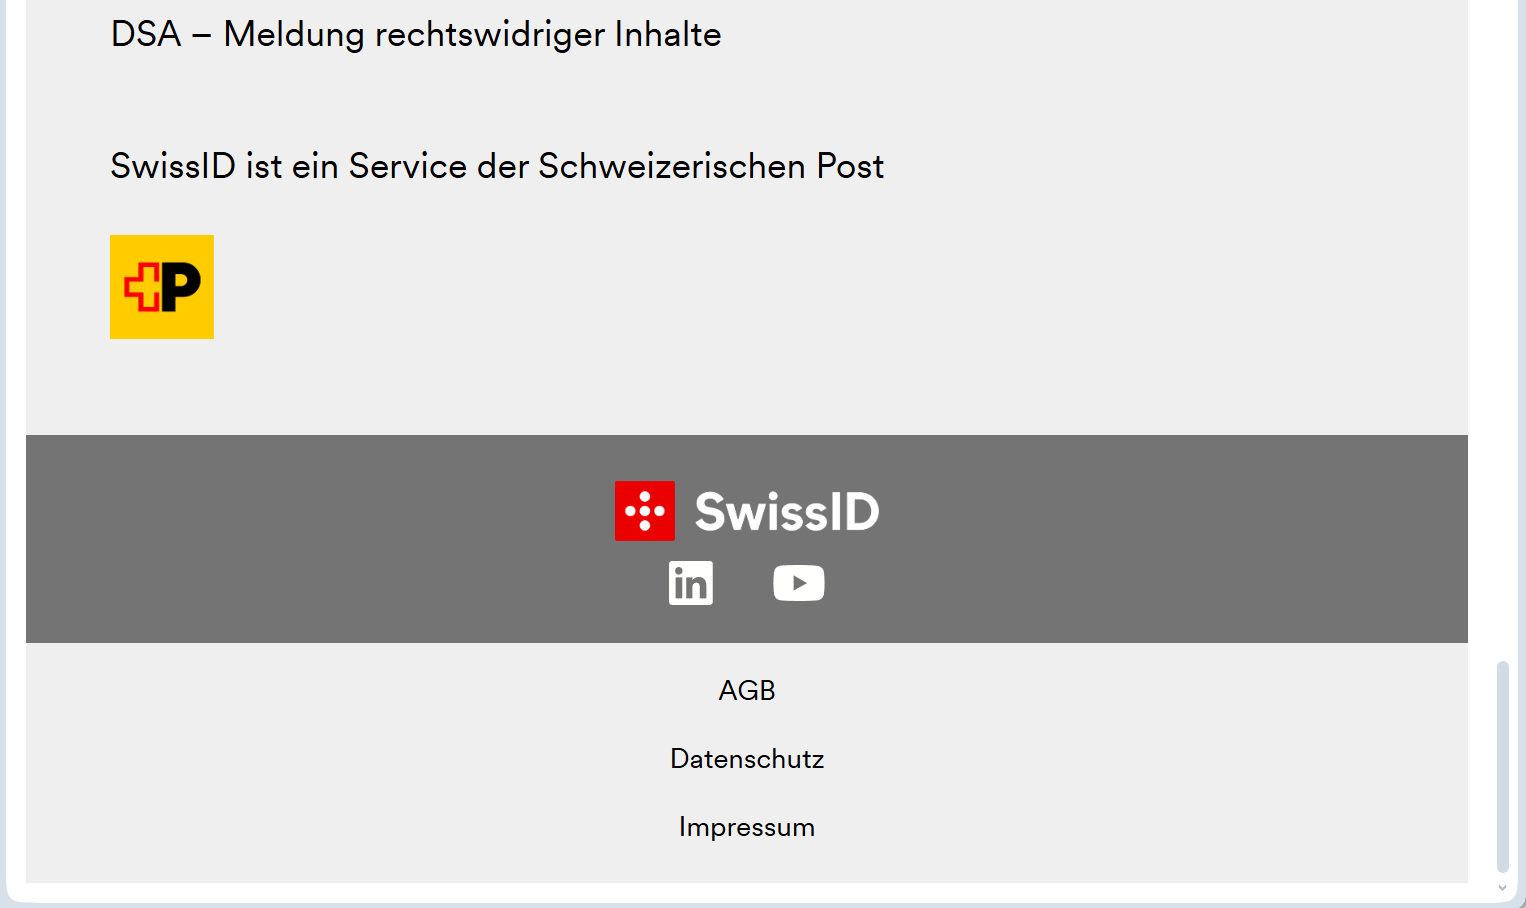The image size is (1526, 908).
Task: Click the black P letter in Post logo
Action: tap(182, 287)
